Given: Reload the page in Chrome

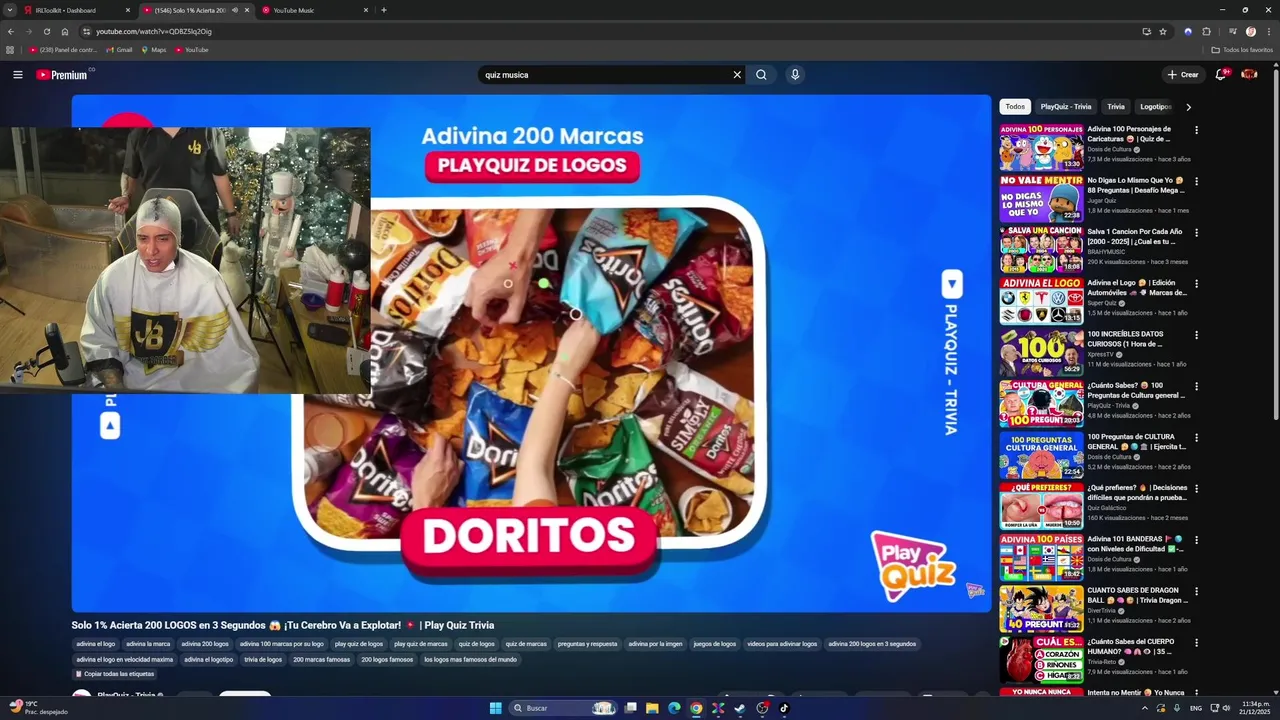Looking at the screenshot, I should [47, 32].
